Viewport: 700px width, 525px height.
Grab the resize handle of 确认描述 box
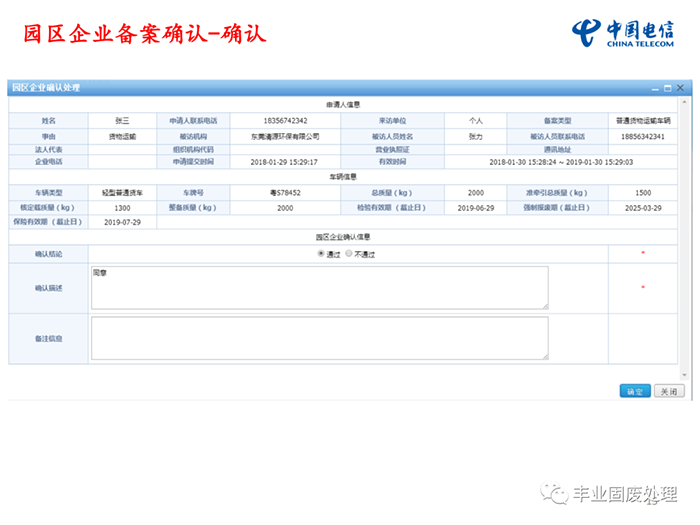[545, 306]
